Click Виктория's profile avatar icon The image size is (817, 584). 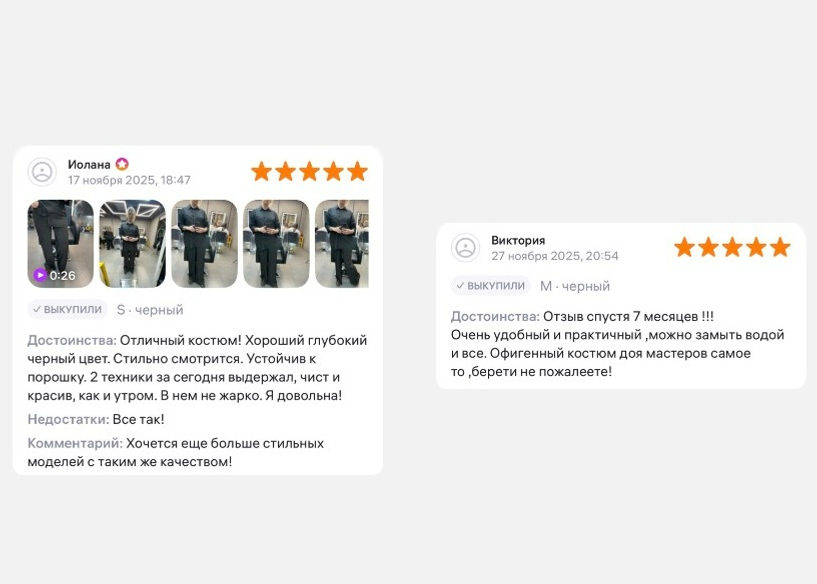point(465,247)
